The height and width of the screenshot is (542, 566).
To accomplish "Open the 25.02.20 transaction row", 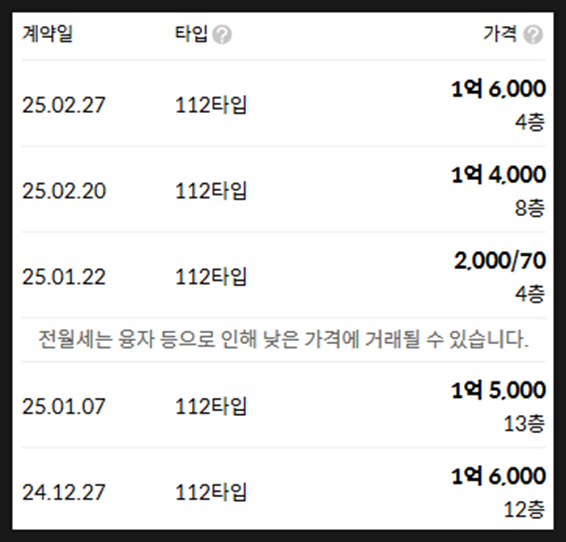I will [x=283, y=189].
